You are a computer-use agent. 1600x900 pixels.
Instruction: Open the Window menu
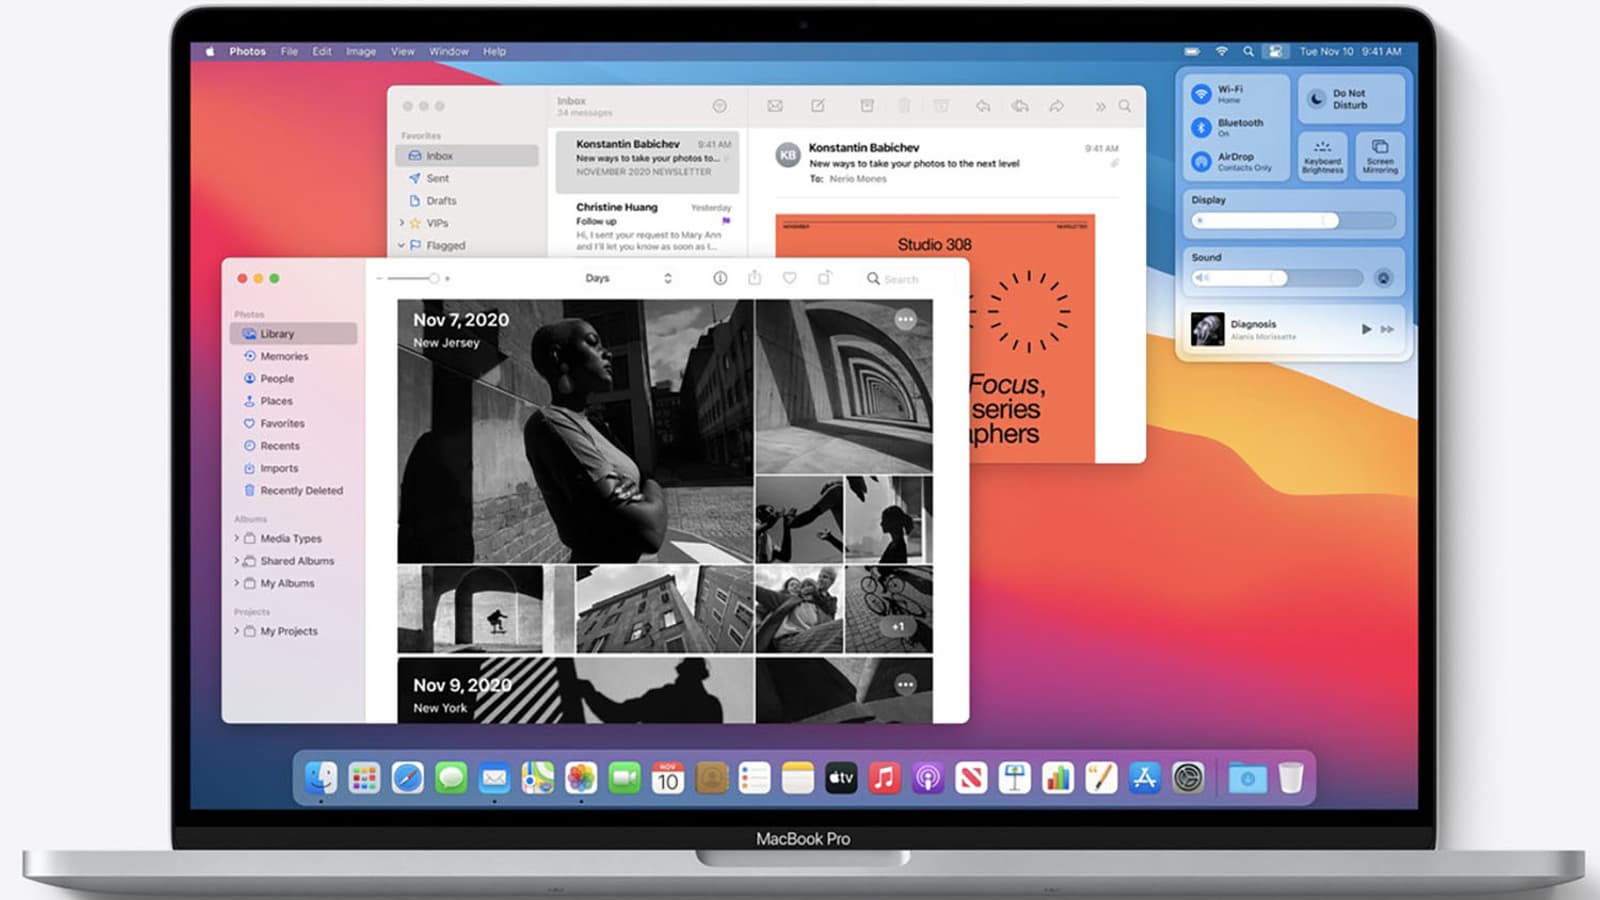[449, 51]
